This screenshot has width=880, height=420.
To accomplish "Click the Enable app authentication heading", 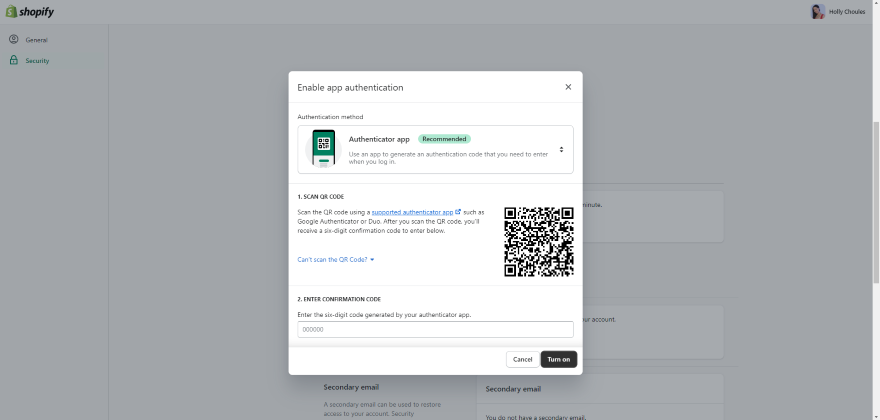I will pos(350,88).
